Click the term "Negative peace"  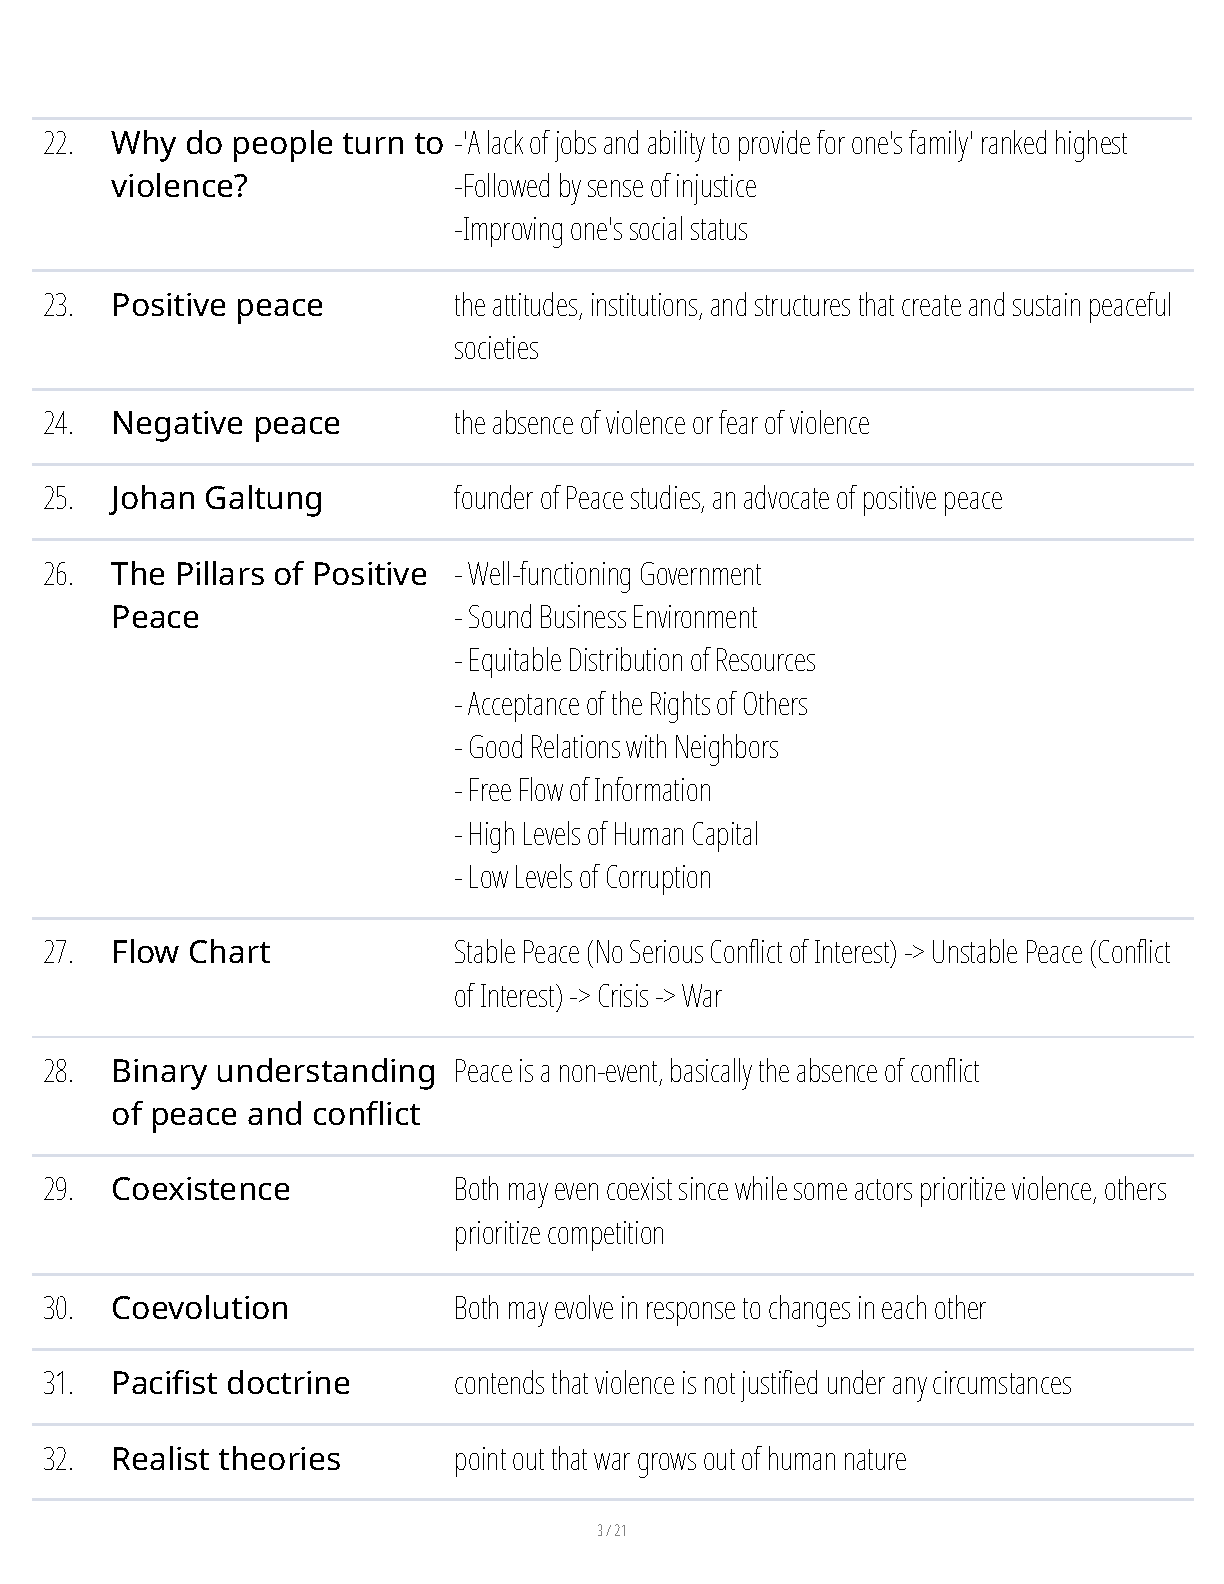pos(225,423)
